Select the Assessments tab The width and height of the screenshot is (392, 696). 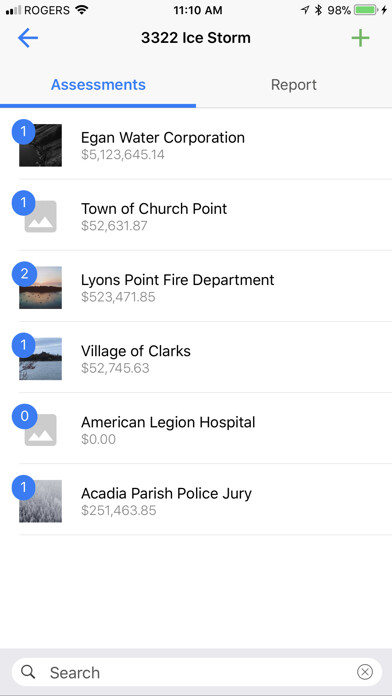coord(98,85)
